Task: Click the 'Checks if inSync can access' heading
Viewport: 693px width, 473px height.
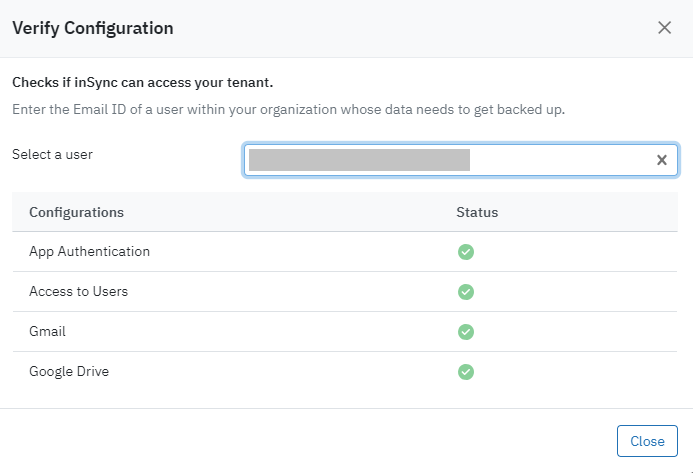Action: click(142, 83)
